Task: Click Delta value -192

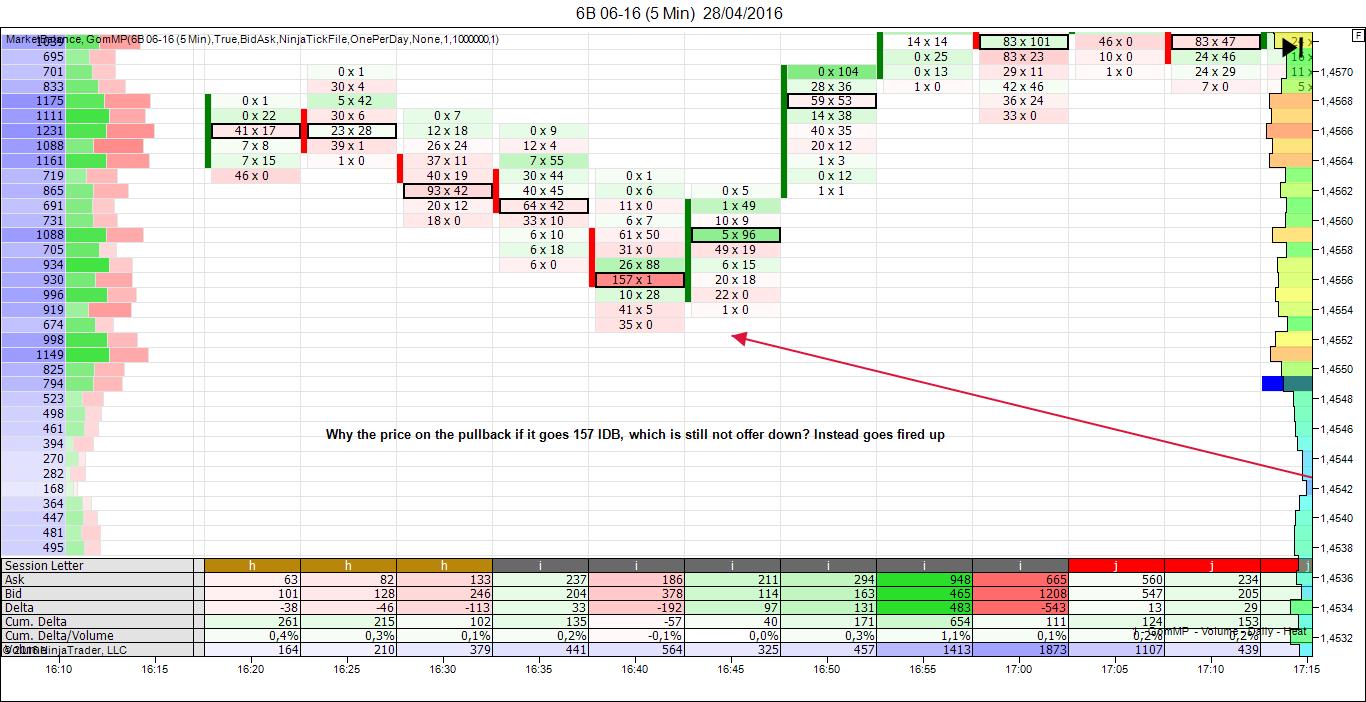Action: point(636,608)
